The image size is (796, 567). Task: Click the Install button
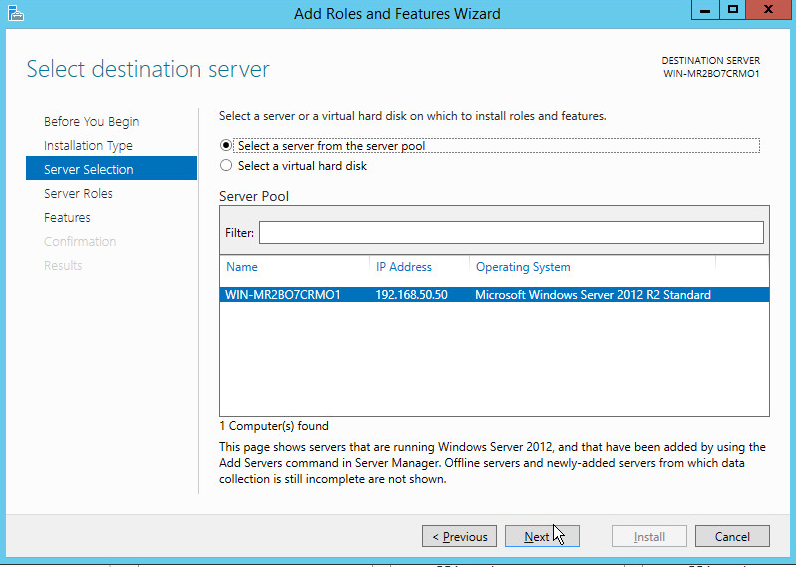(649, 537)
